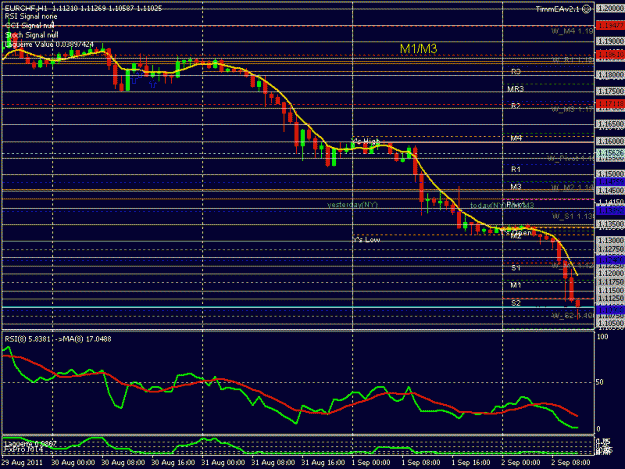The height and width of the screenshot is (469, 625).
Task: Click the red 1.18610 price tag
Action: coord(610,55)
